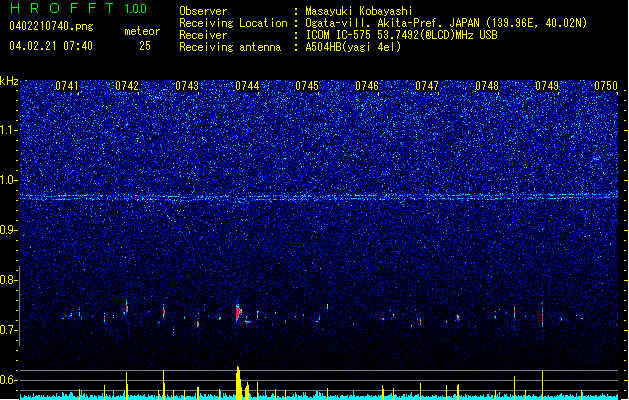Image resolution: width=629 pixels, height=400 pixels.
Task: Click the 0749 time marker
Action: pos(547,86)
